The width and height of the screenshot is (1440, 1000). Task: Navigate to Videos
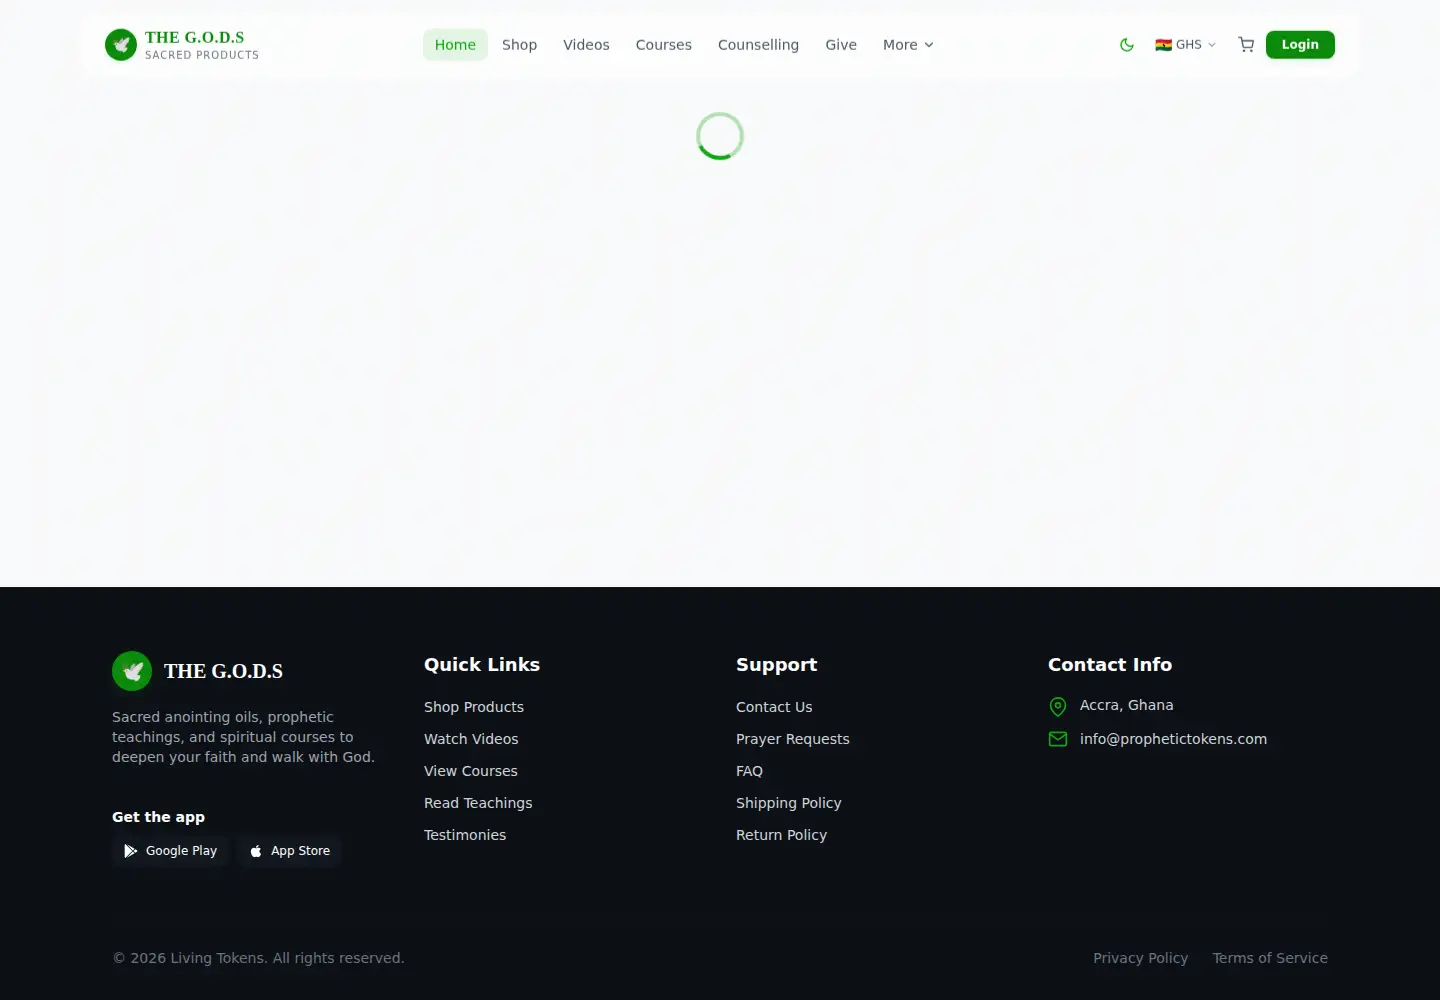click(x=586, y=45)
